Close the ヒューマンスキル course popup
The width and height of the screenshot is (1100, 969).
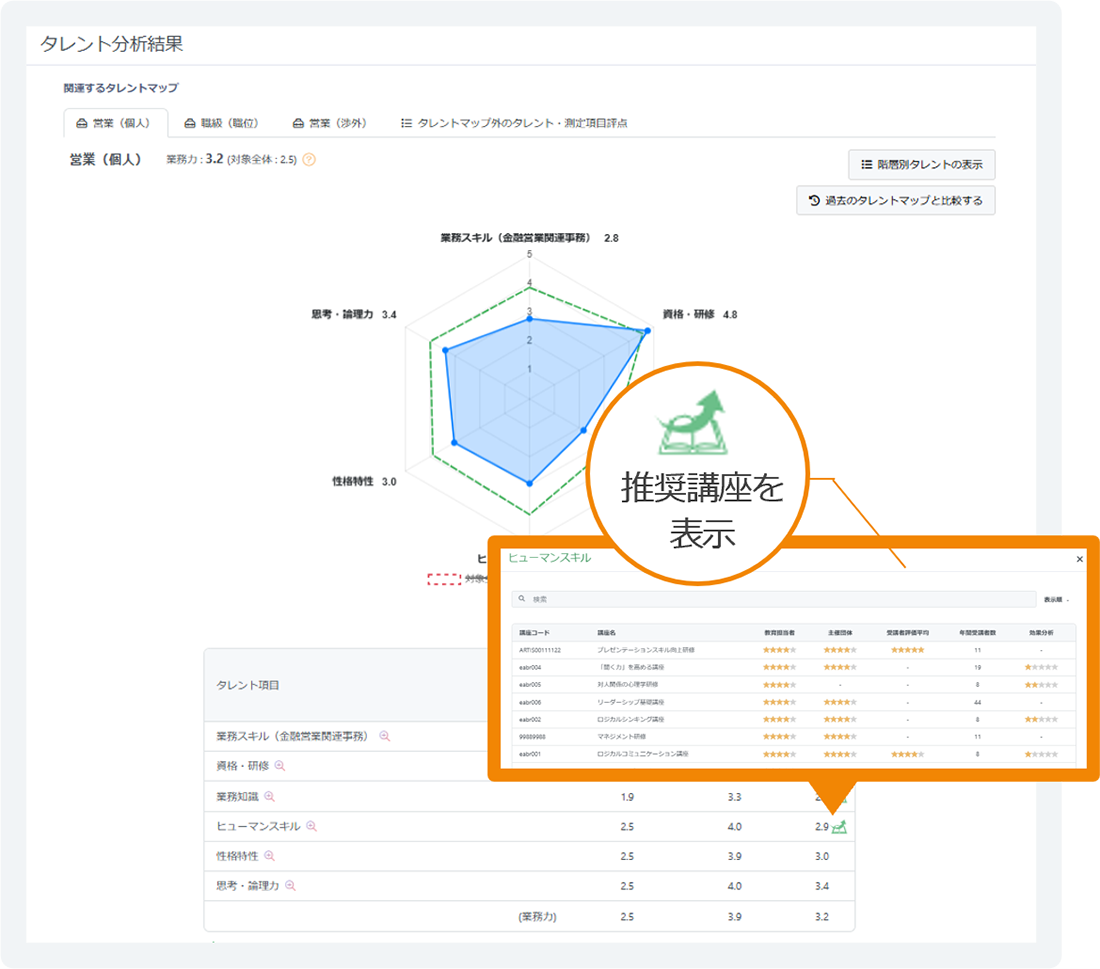point(1079,559)
